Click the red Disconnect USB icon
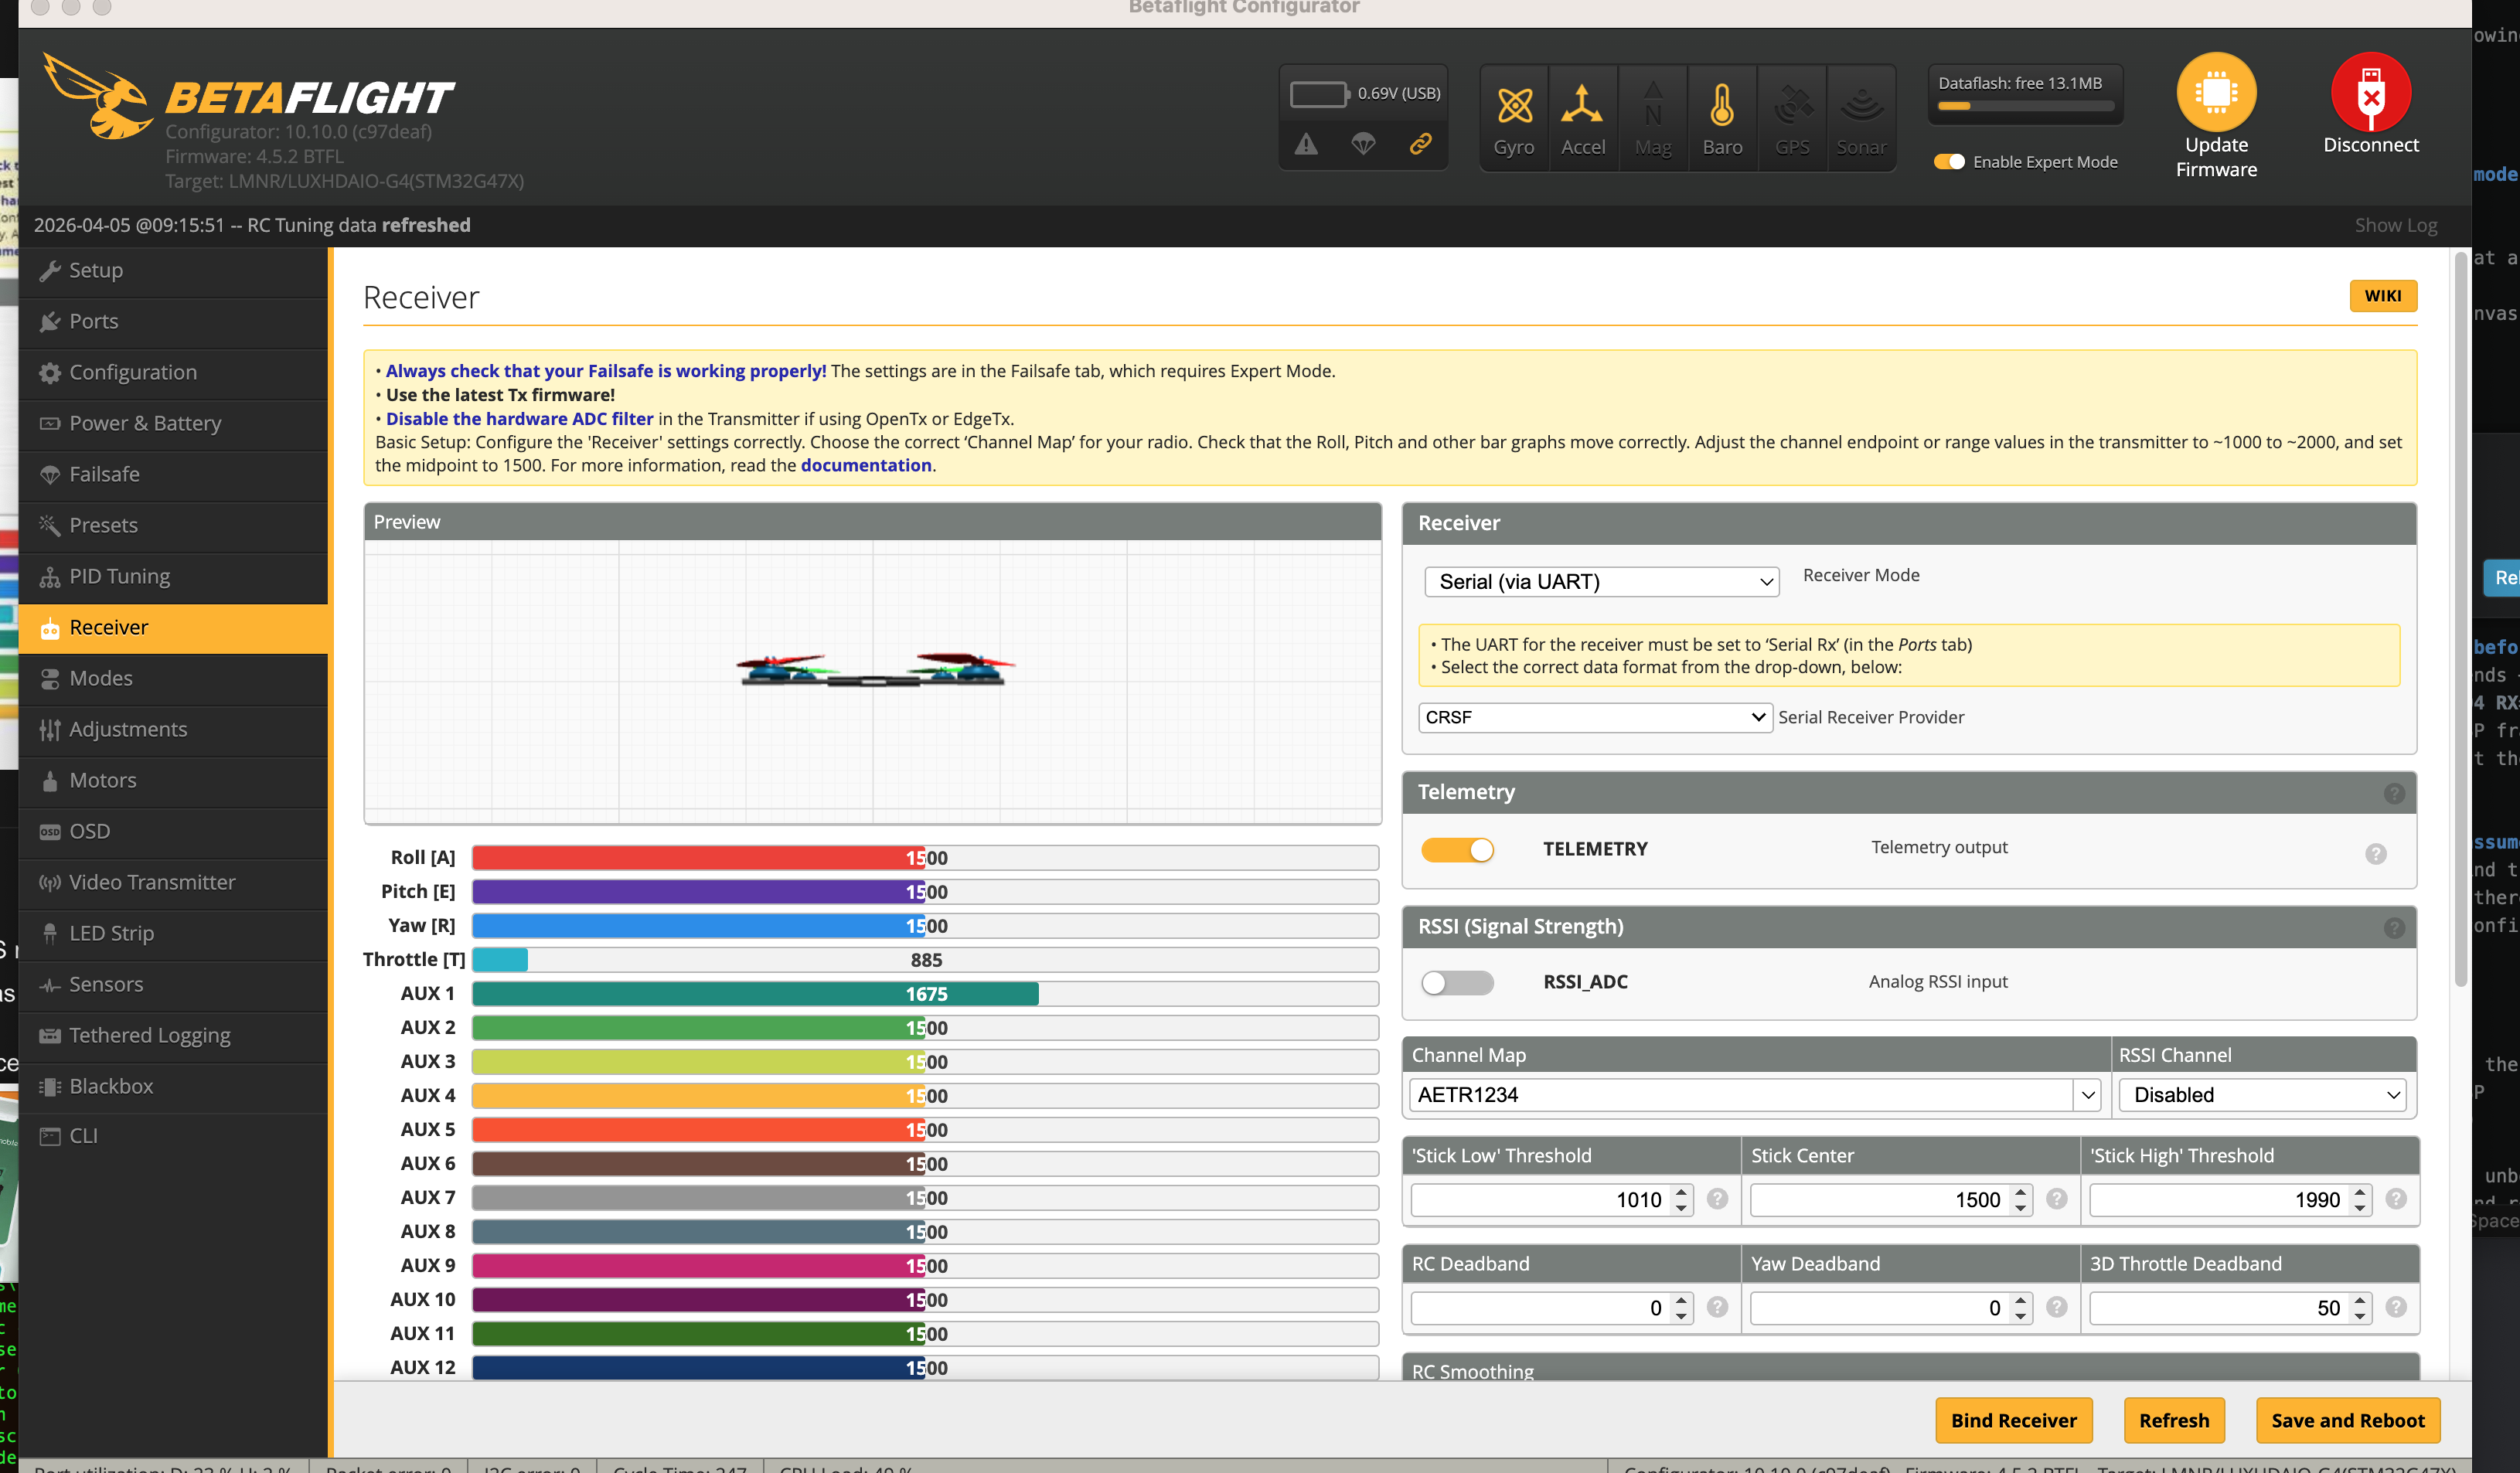Image resolution: width=2520 pixels, height=1473 pixels. pos(2369,92)
